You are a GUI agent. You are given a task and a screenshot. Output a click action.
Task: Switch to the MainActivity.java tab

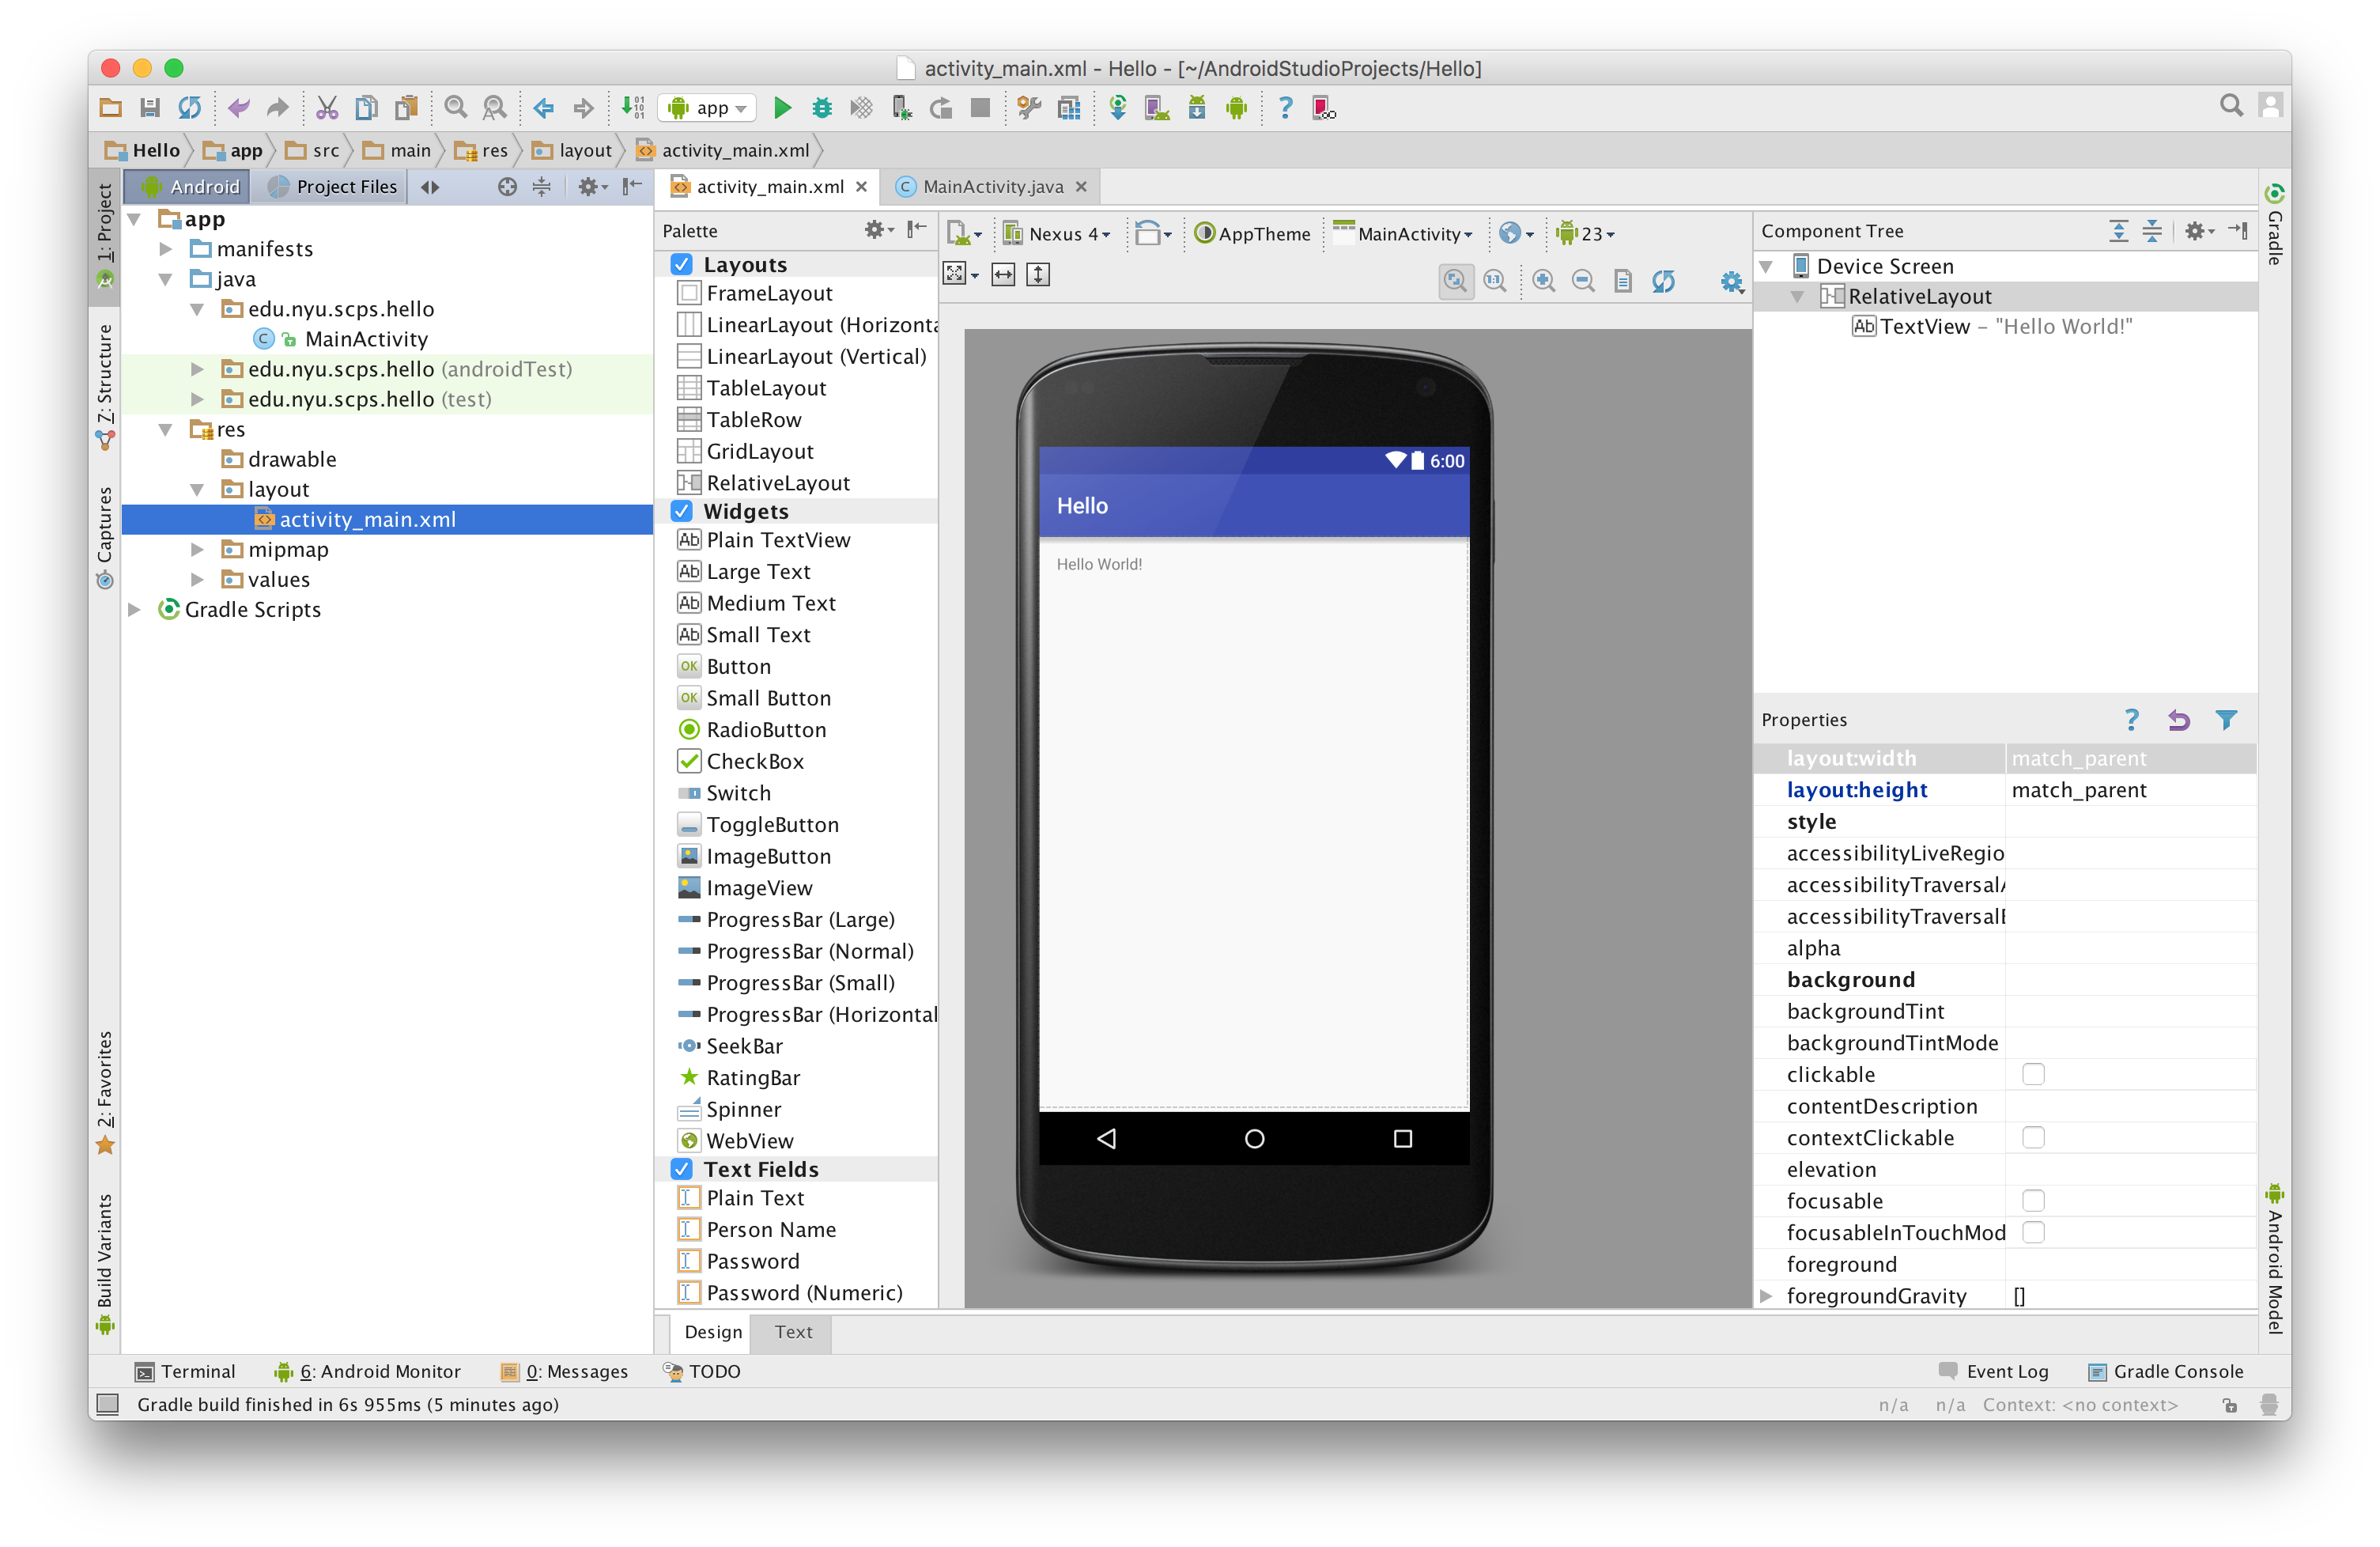pos(993,187)
